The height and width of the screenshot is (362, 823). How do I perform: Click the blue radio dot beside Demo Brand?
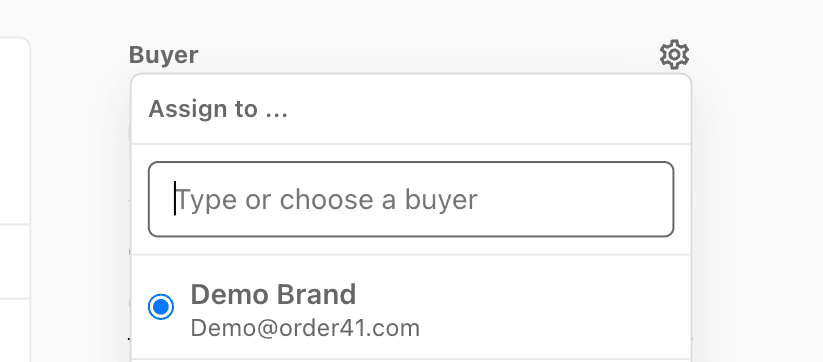[x=161, y=306]
